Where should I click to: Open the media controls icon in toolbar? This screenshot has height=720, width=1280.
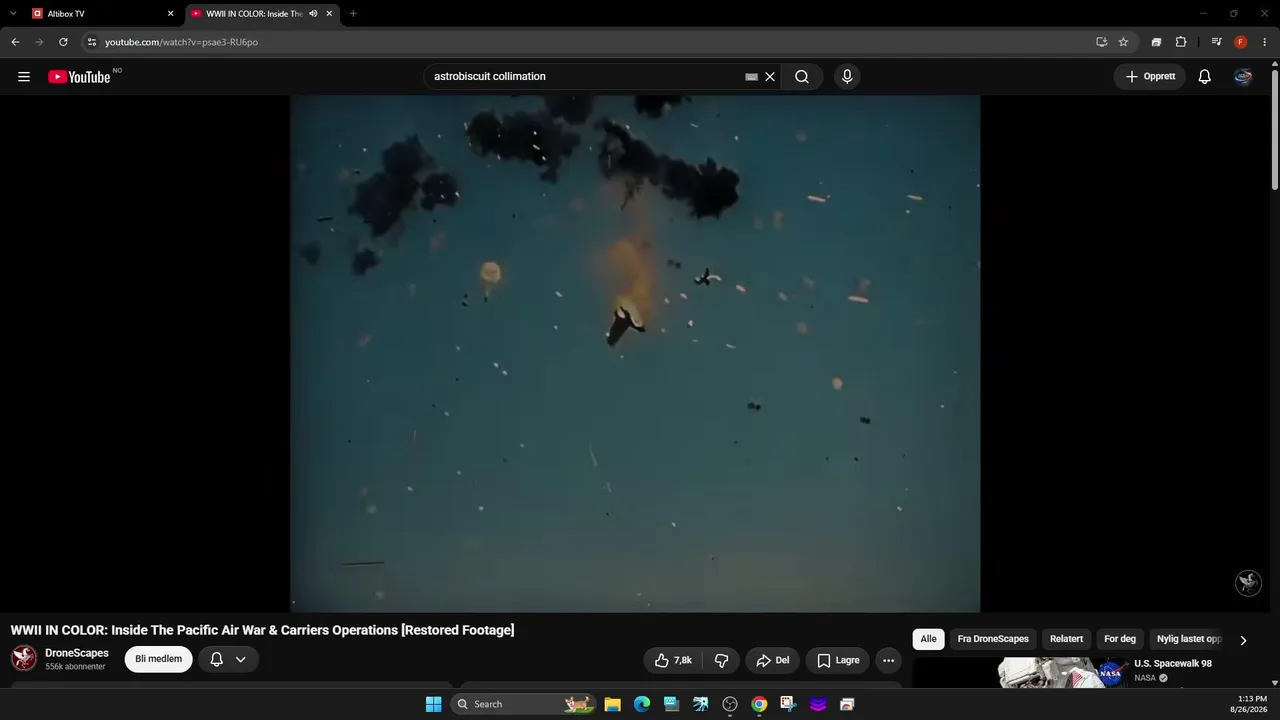pyautogui.click(x=1216, y=42)
